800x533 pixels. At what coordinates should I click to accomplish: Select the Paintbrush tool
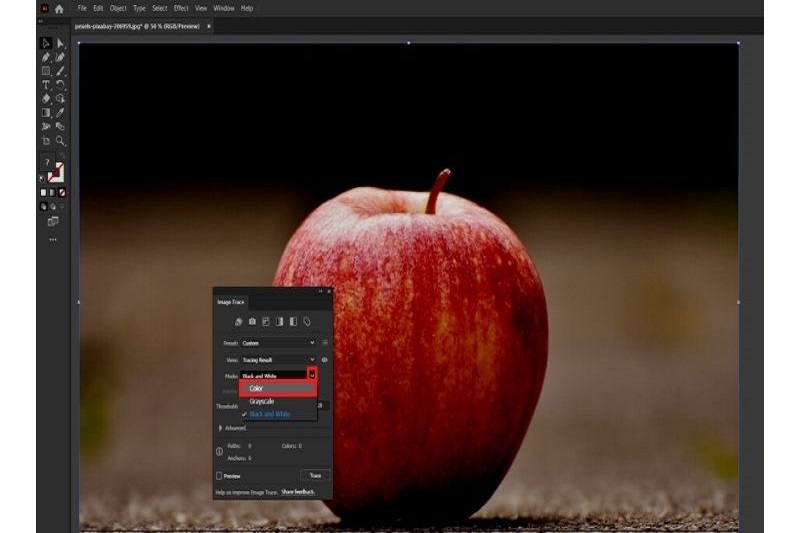click(60, 71)
